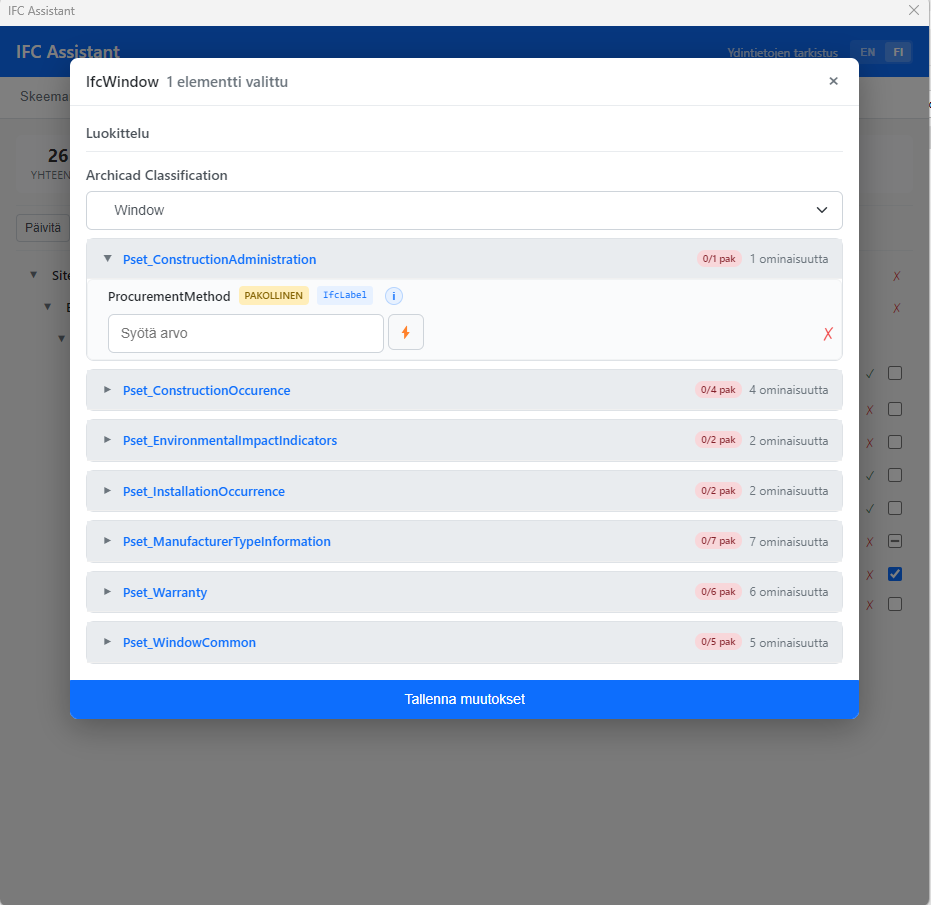Click the red X next to ProcurementMethod
This screenshot has width=931, height=905.
(827, 334)
